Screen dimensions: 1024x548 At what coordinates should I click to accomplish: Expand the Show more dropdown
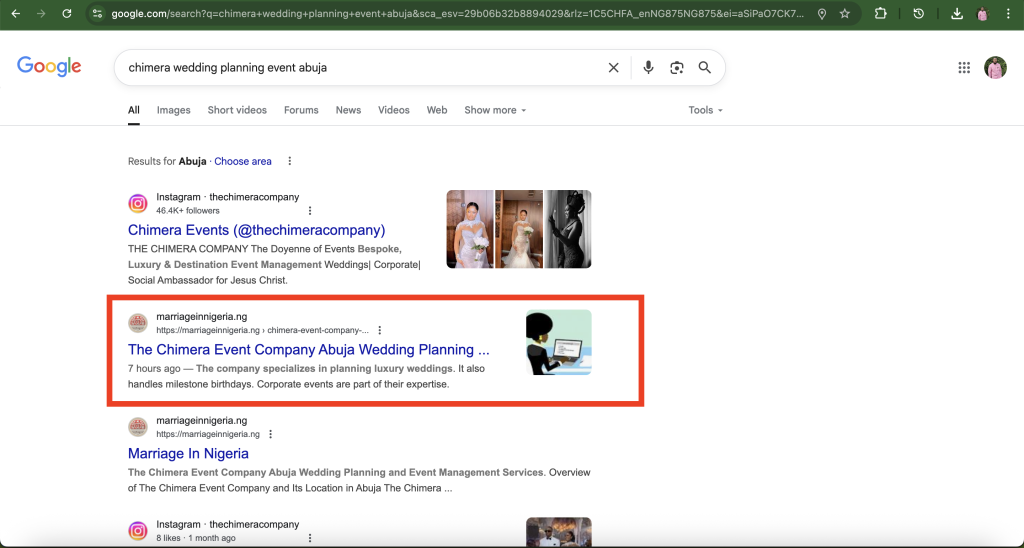point(495,110)
